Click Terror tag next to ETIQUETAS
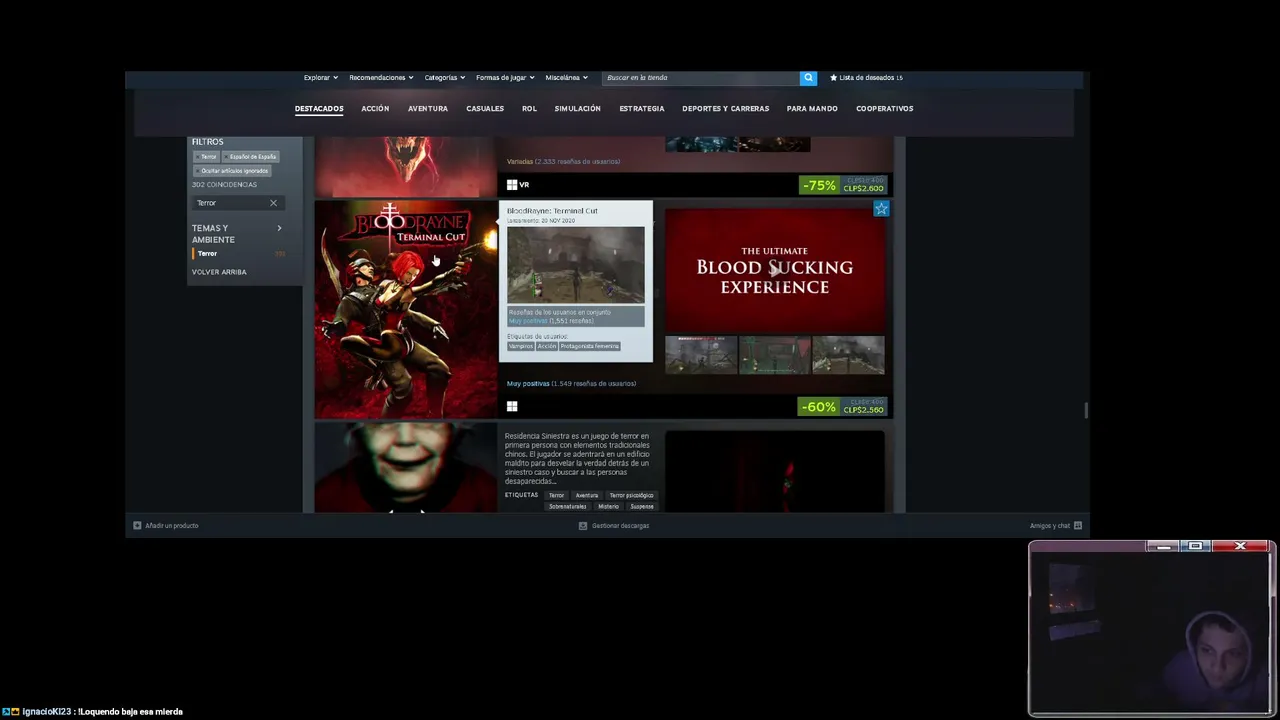 point(556,495)
